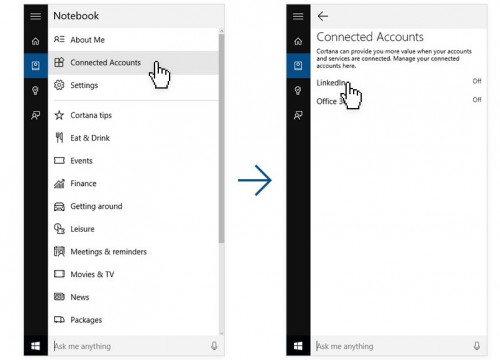Click the Finance chart icon
This screenshot has width=500, height=360.
coord(59,183)
